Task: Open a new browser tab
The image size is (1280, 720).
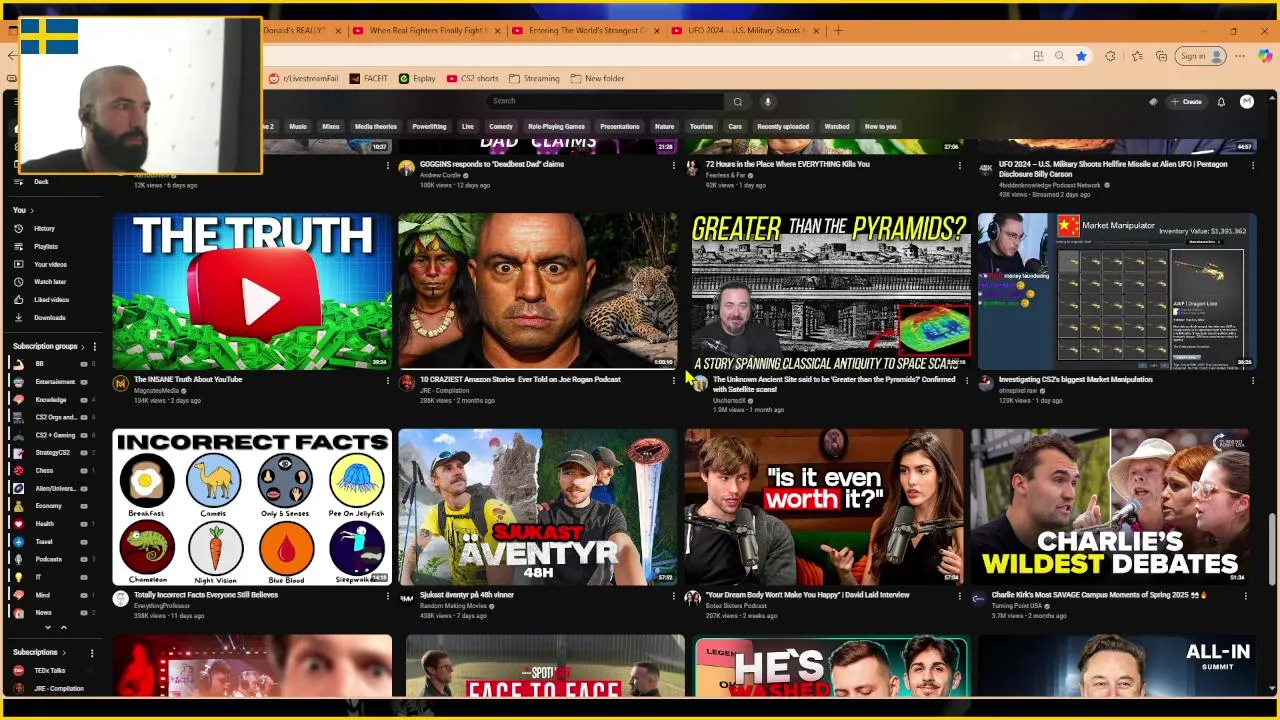Action: pyautogui.click(x=838, y=31)
